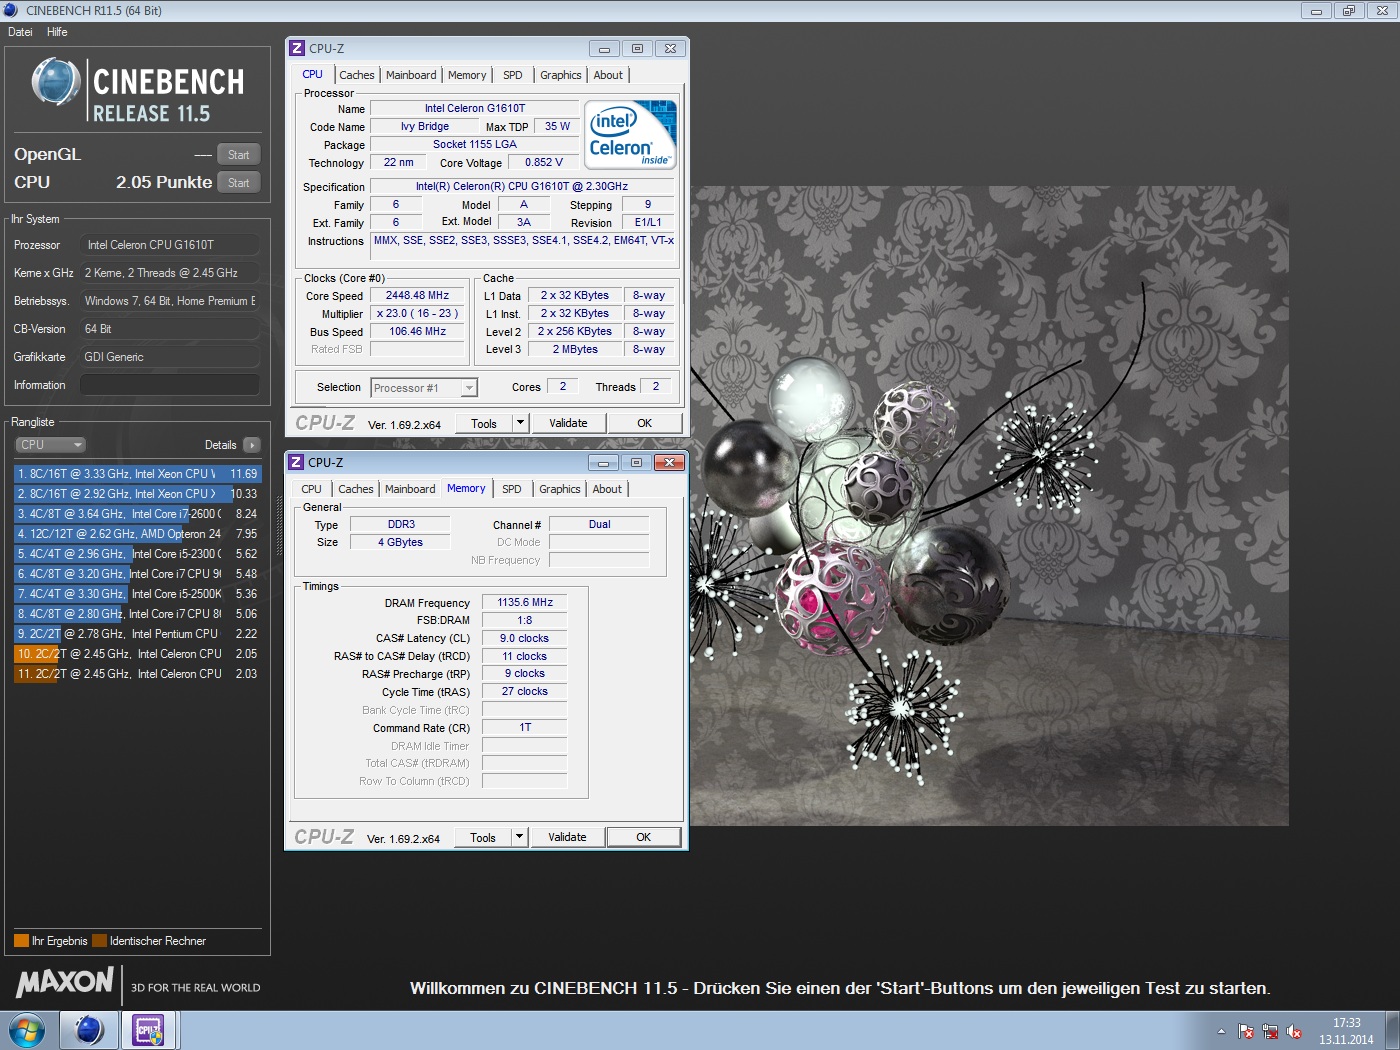This screenshot has height=1050, width=1400.
Task: Click Cinebench logo in header
Action: click(138, 90)
